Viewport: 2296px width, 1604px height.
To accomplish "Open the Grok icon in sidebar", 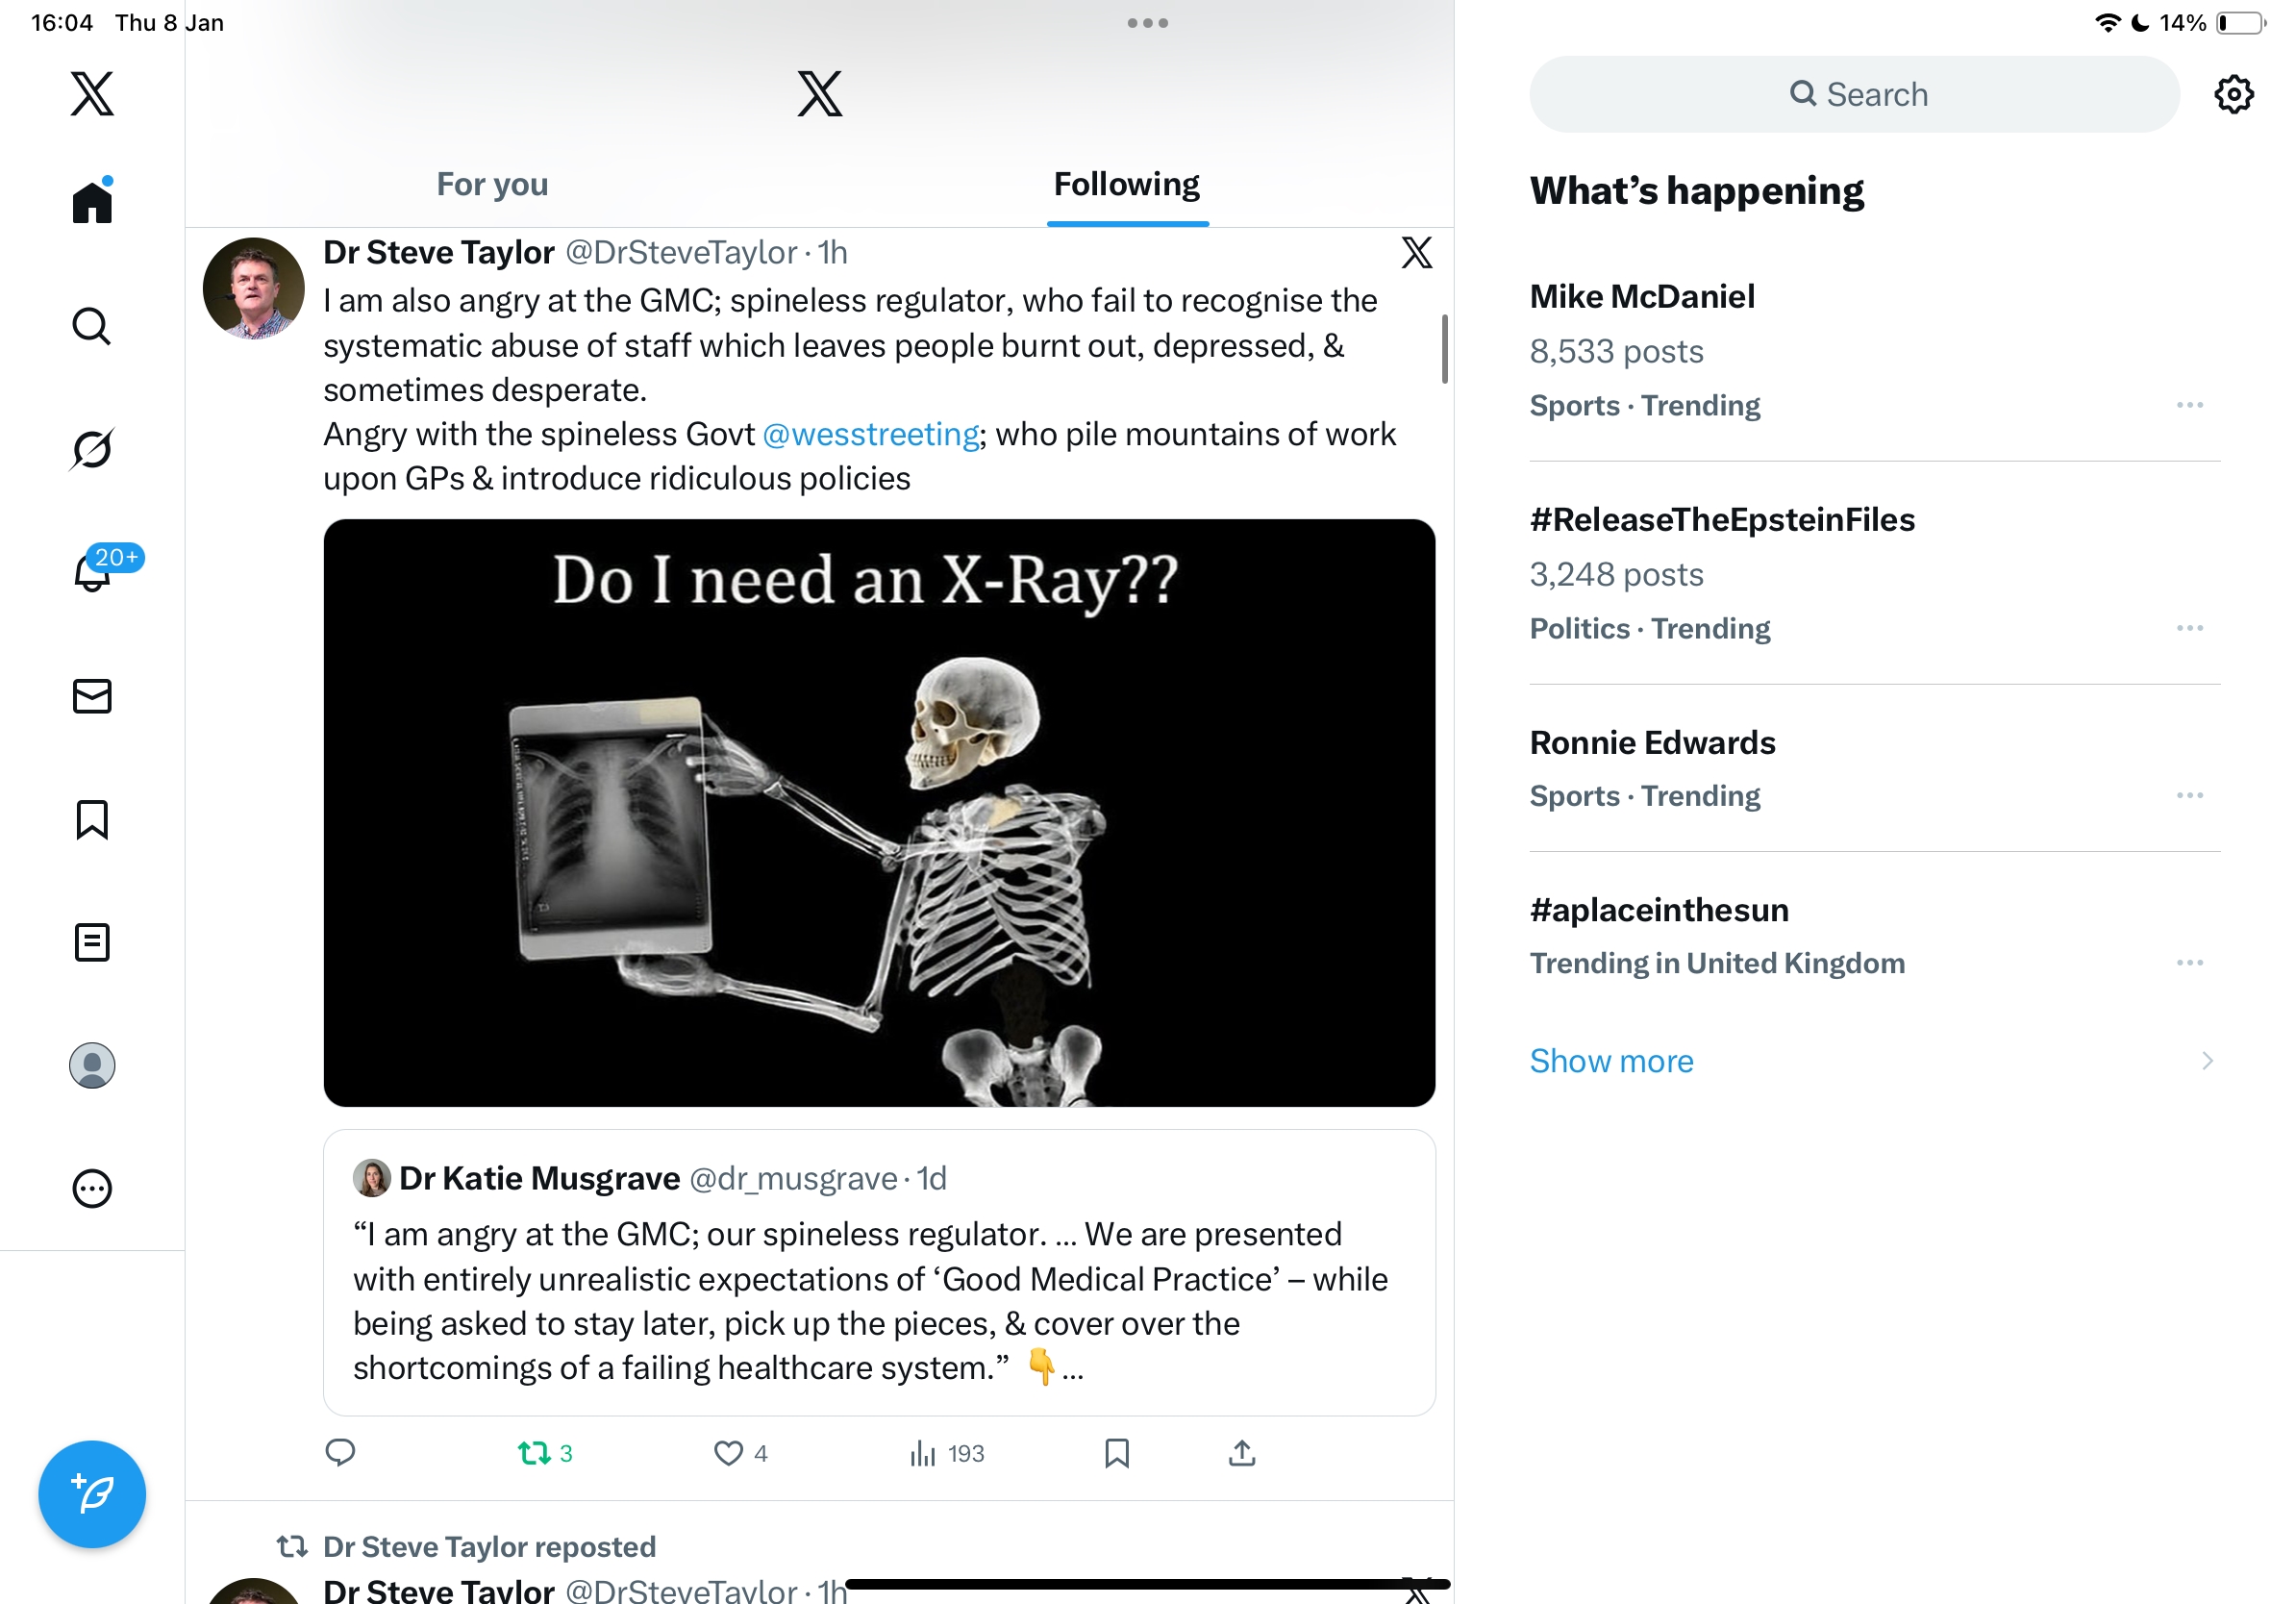I will tap(92, 449).
